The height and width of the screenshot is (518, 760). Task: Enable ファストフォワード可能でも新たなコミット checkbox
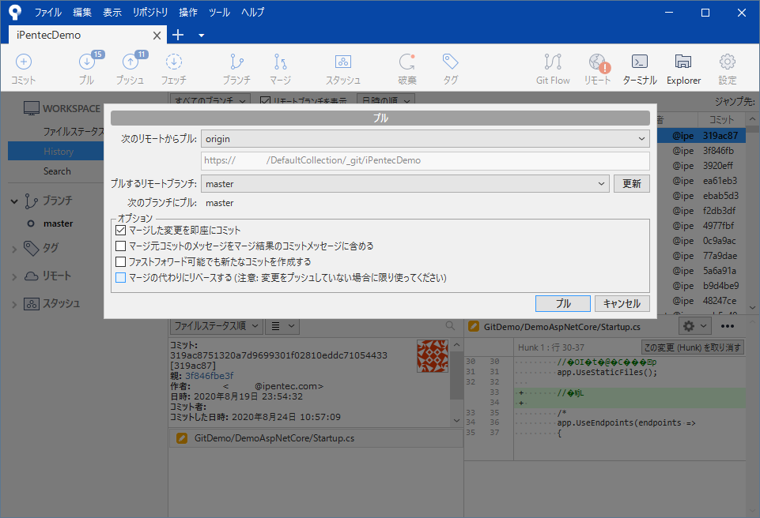point(121,262)
